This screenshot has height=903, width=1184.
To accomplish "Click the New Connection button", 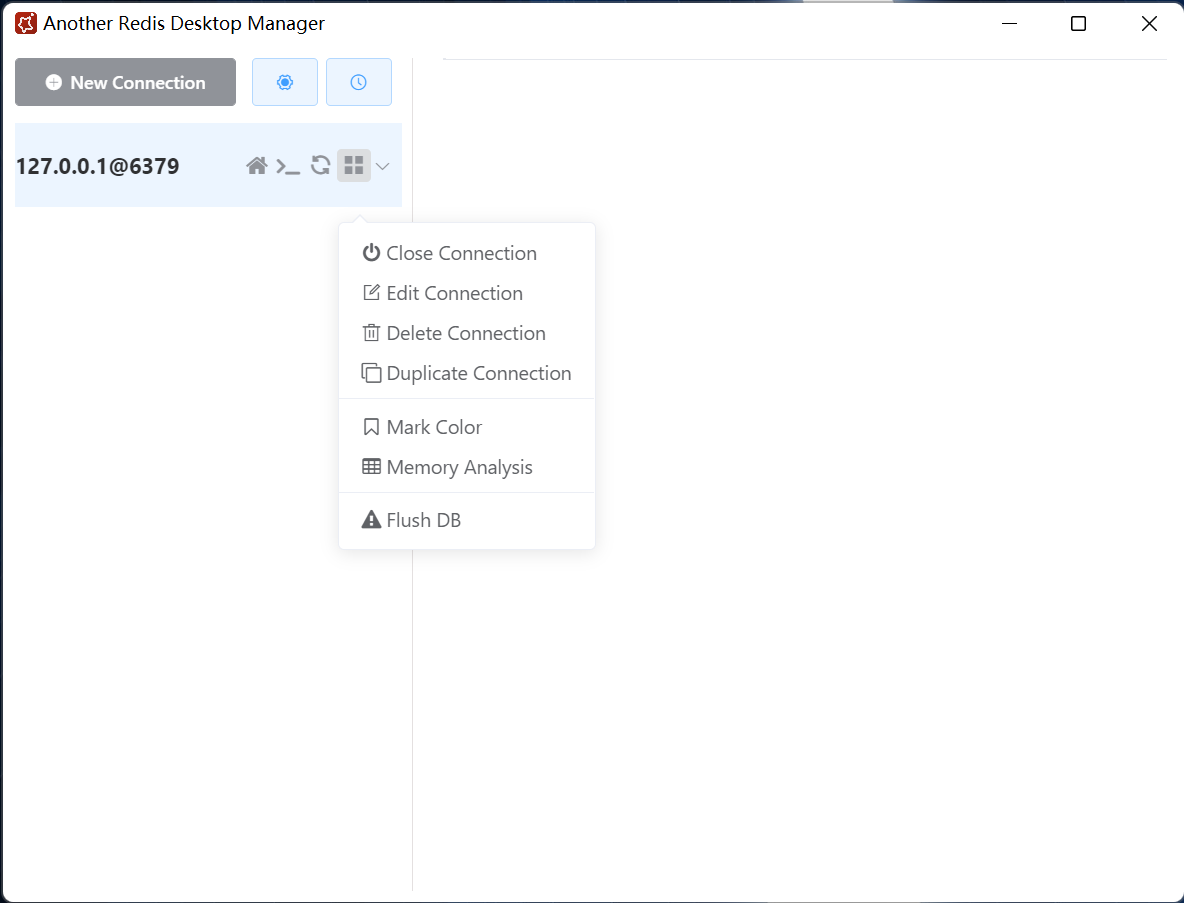I will point(125,82).
